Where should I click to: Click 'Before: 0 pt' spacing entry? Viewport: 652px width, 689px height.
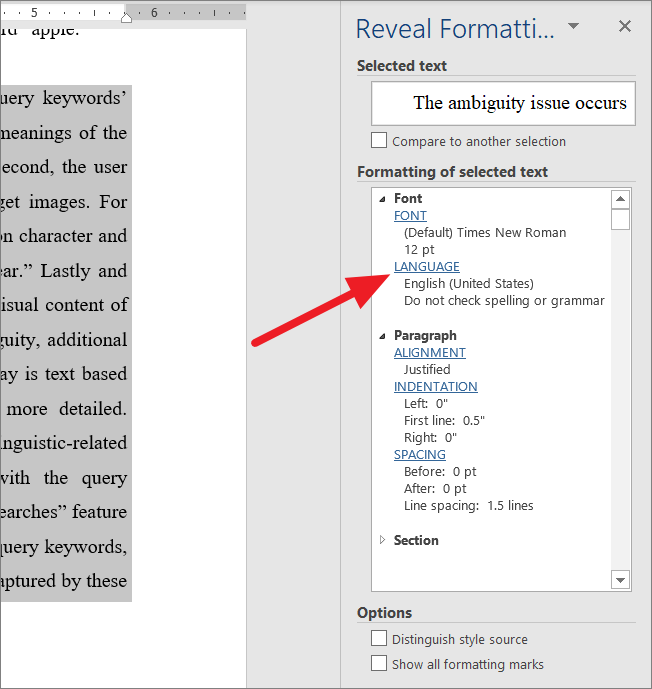click(440, 472)
